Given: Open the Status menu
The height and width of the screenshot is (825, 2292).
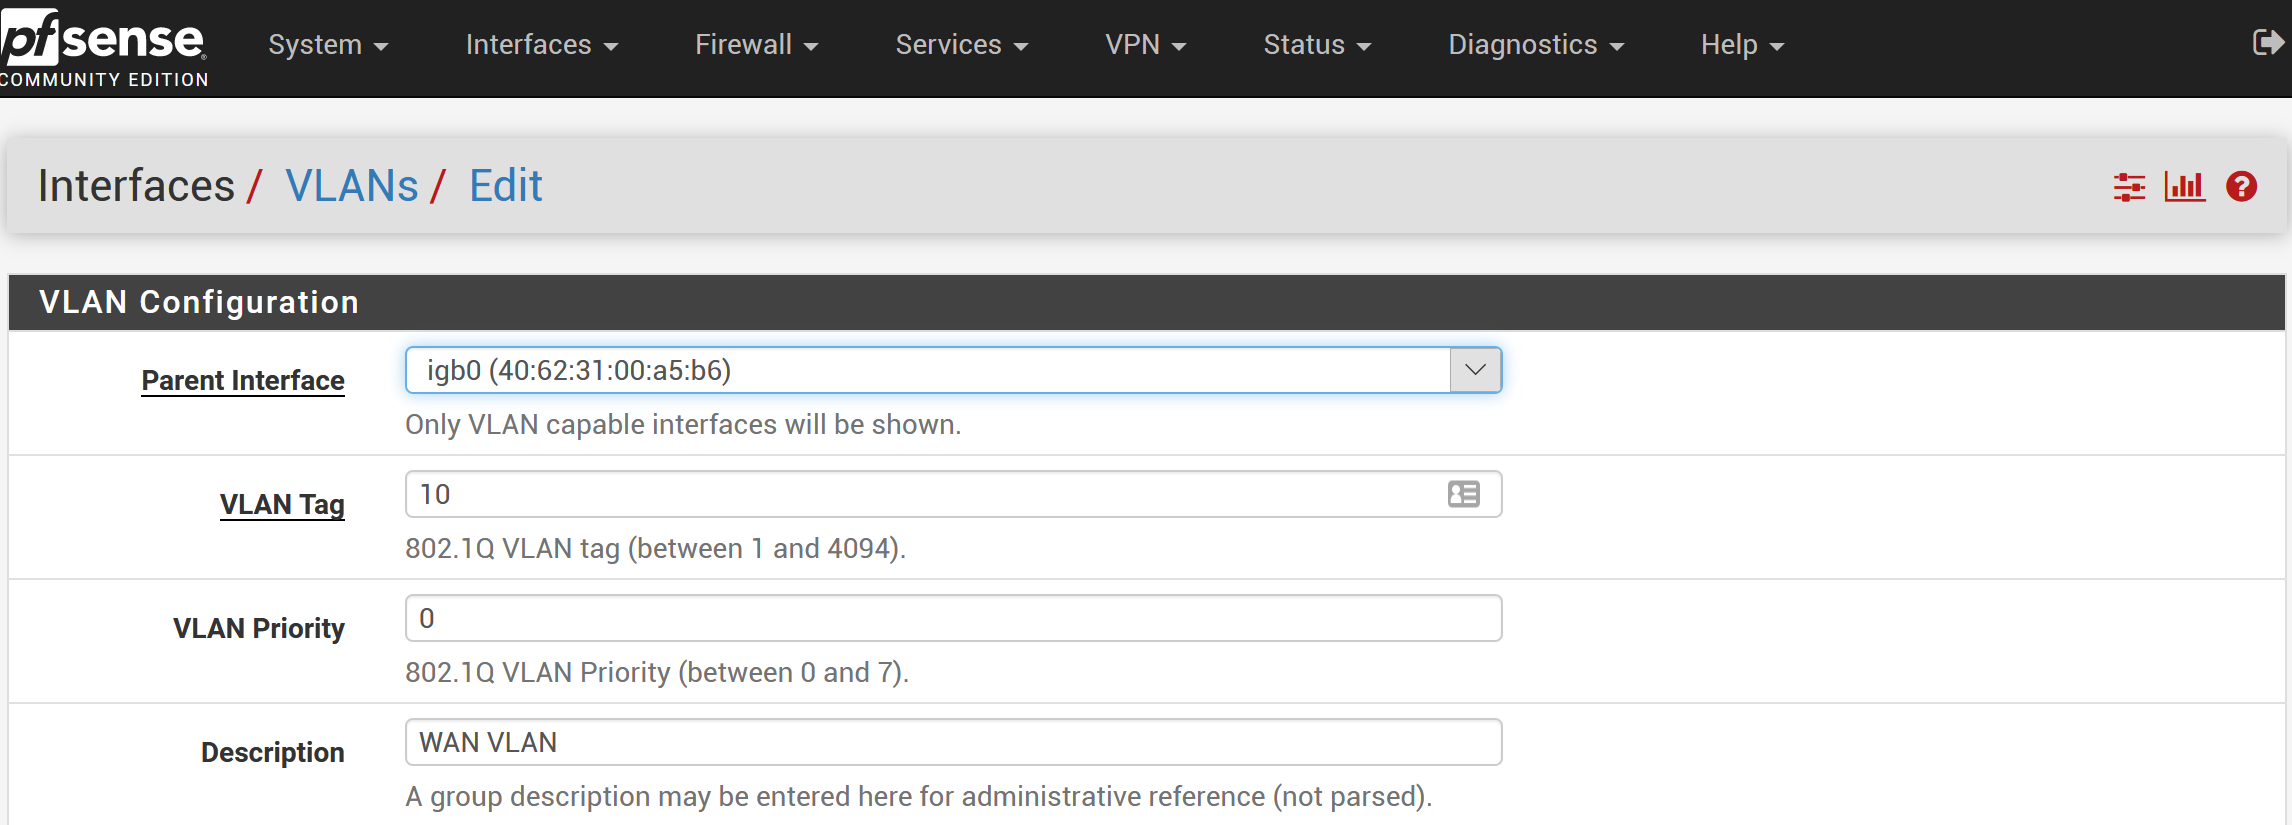Looking at the screenshot, I should 1317,45.
